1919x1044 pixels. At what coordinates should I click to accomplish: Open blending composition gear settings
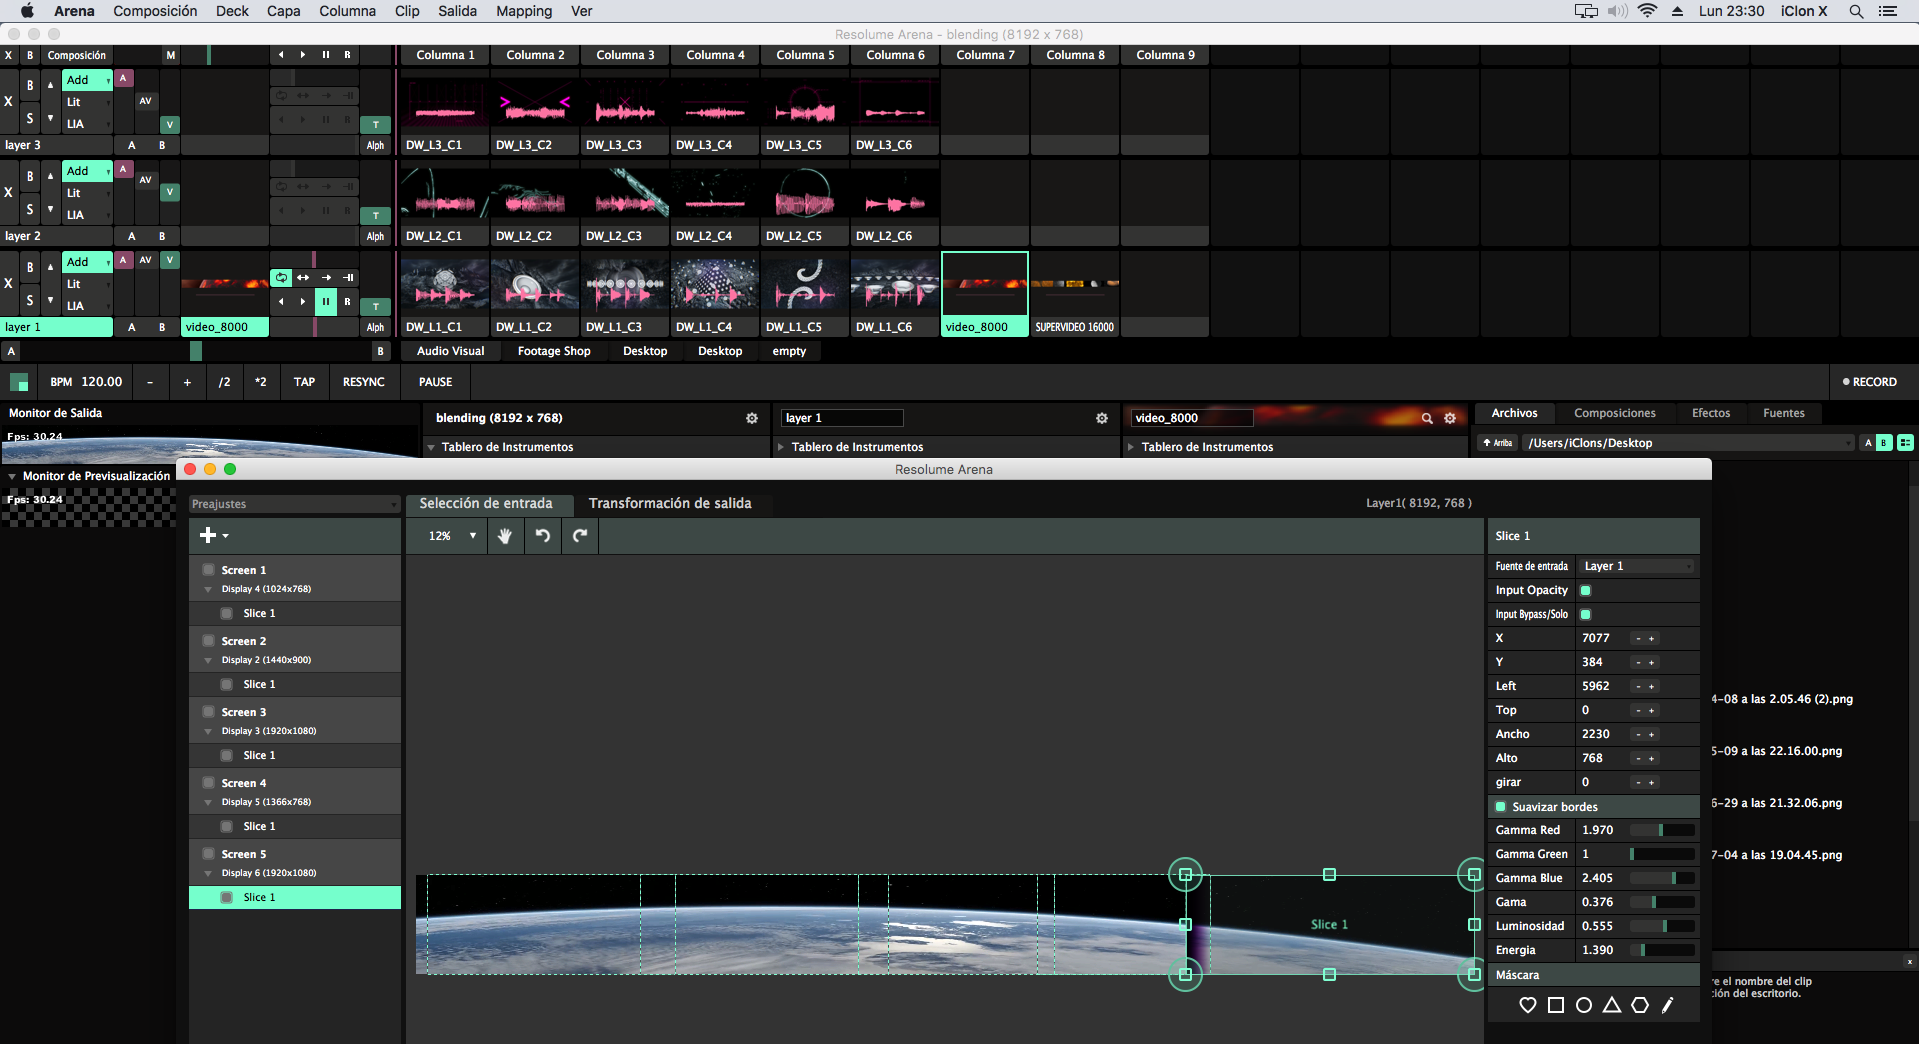[752, 418]
